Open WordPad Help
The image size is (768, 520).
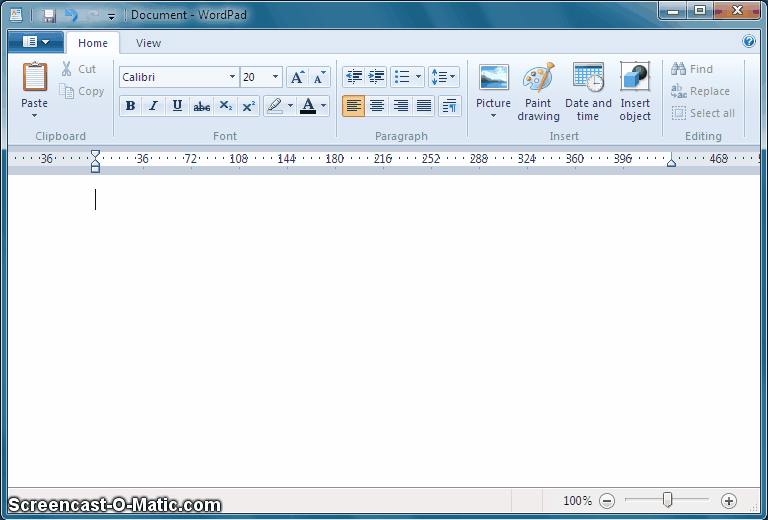click(749, 41)
